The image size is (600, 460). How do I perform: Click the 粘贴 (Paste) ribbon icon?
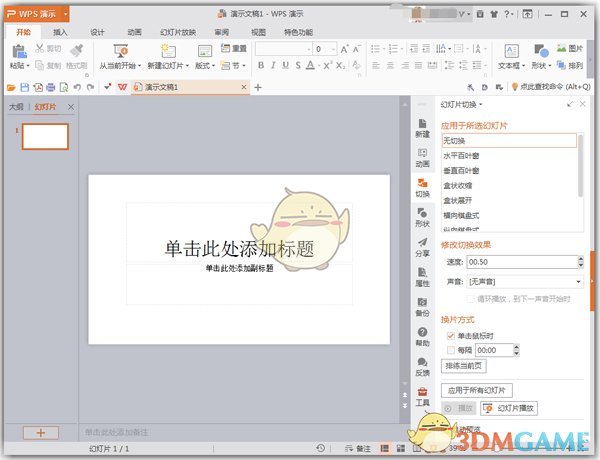pos(18,52)
